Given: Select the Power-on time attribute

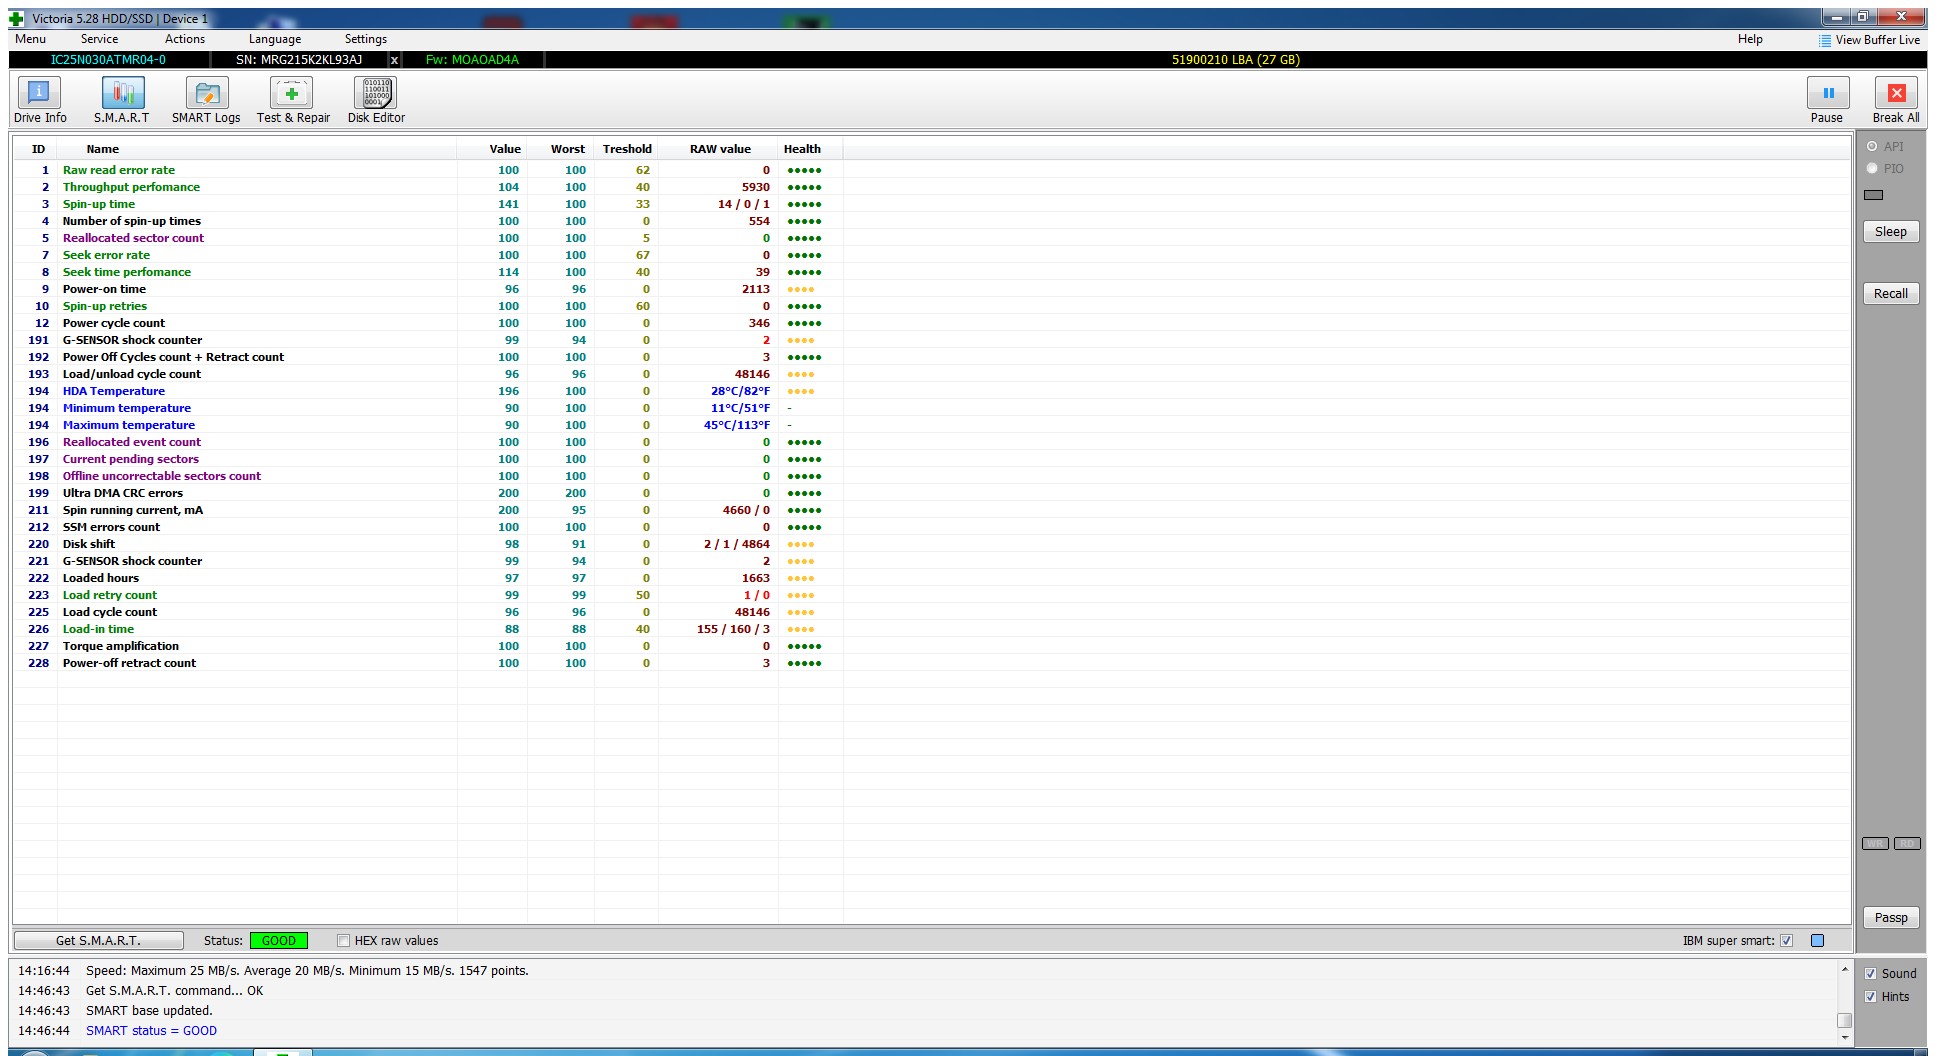Looking at the screenshot, I should 428,289.
